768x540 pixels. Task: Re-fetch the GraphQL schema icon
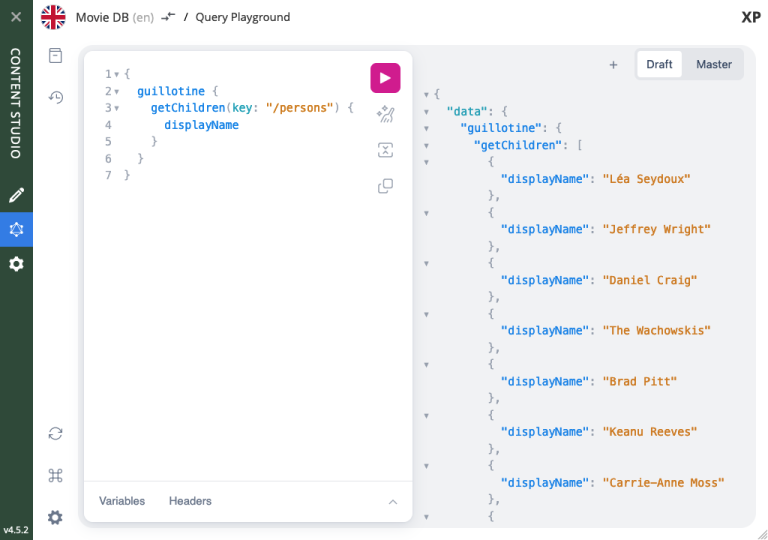(x=55, y=434)
